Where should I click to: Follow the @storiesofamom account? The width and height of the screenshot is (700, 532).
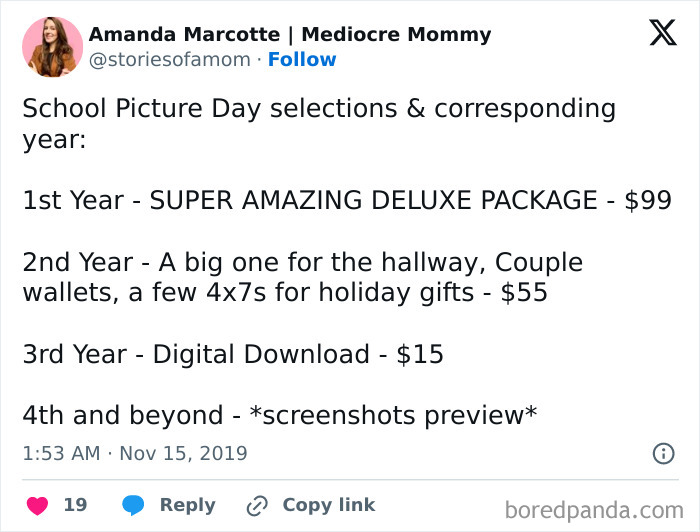302,59
